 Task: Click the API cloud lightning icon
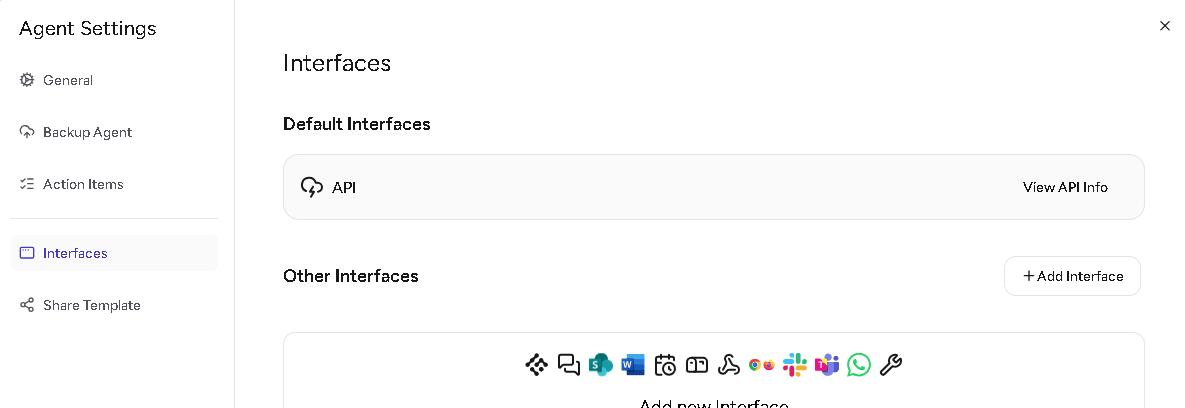[312, 187]
